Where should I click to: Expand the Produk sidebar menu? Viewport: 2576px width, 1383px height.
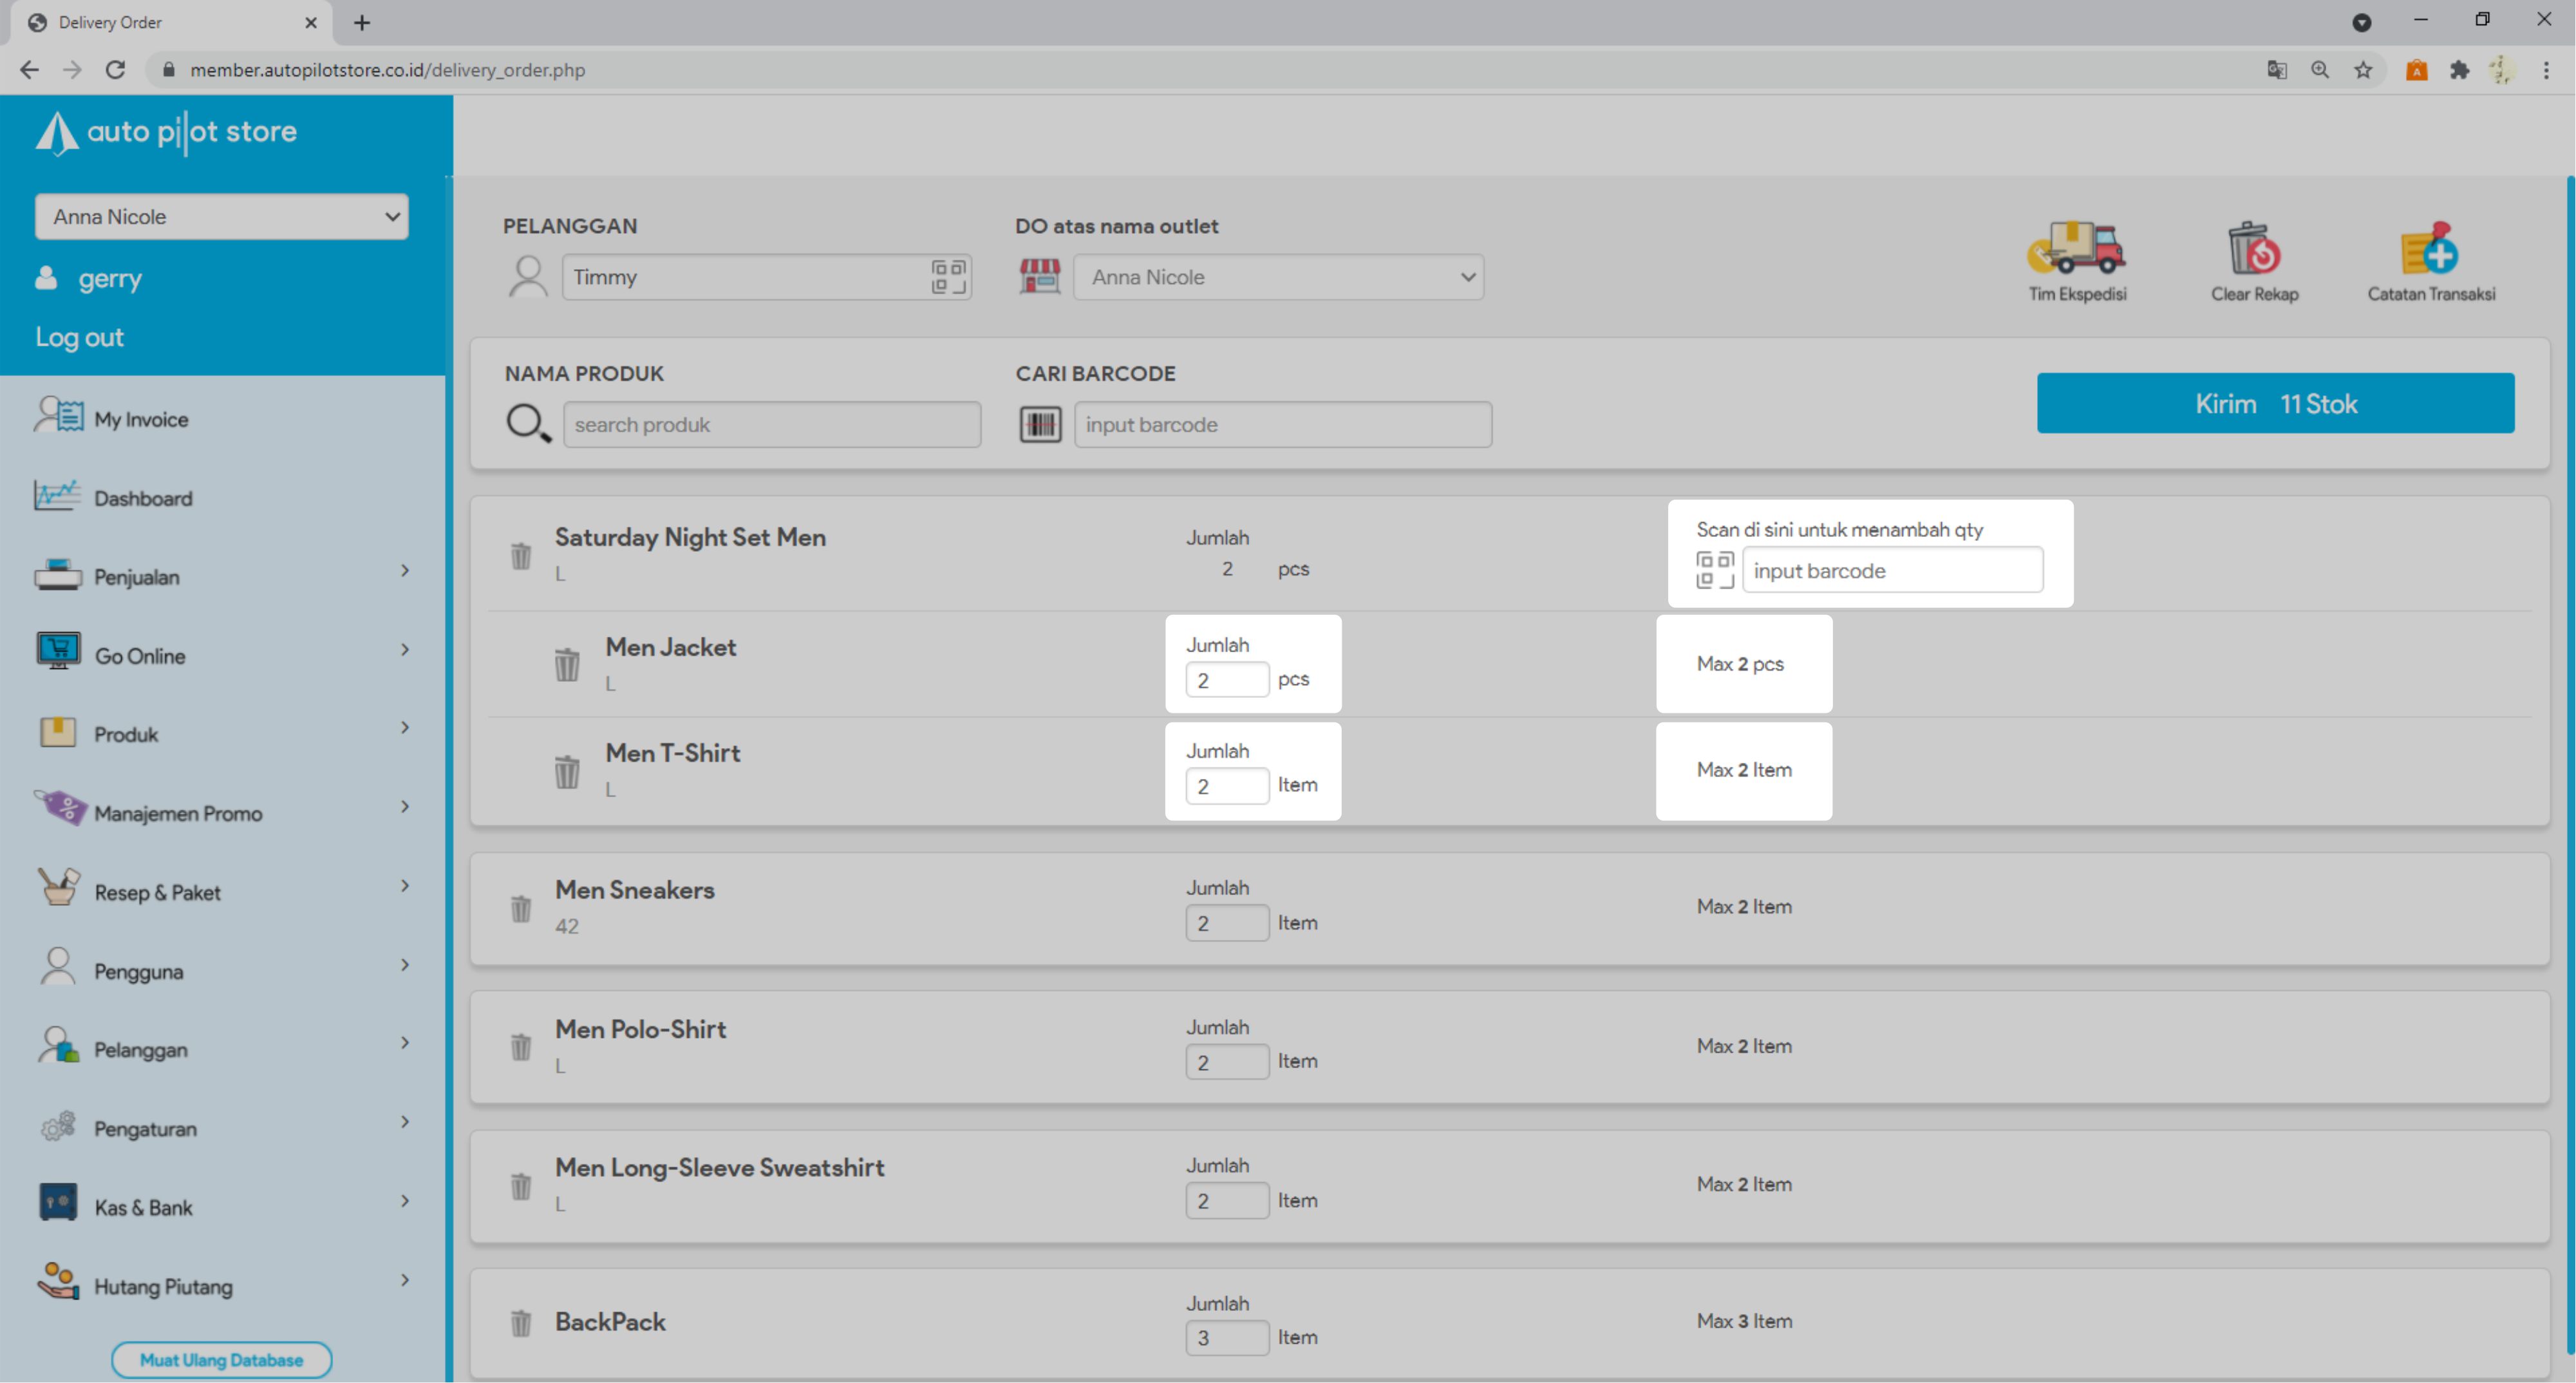pos(222,733)
